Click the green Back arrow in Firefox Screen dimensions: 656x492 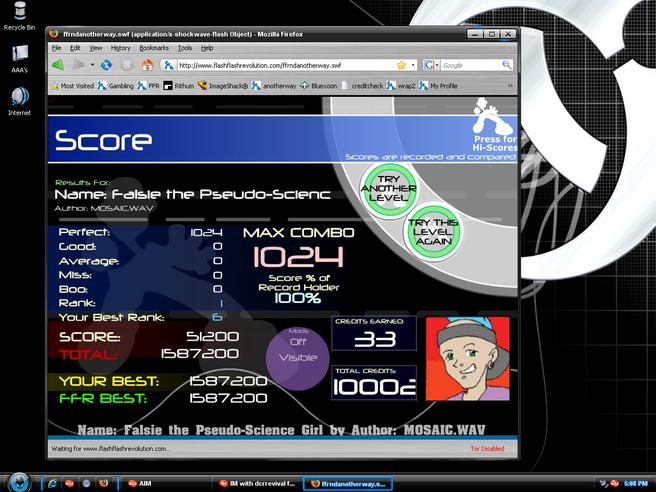[x=58, y=65]
